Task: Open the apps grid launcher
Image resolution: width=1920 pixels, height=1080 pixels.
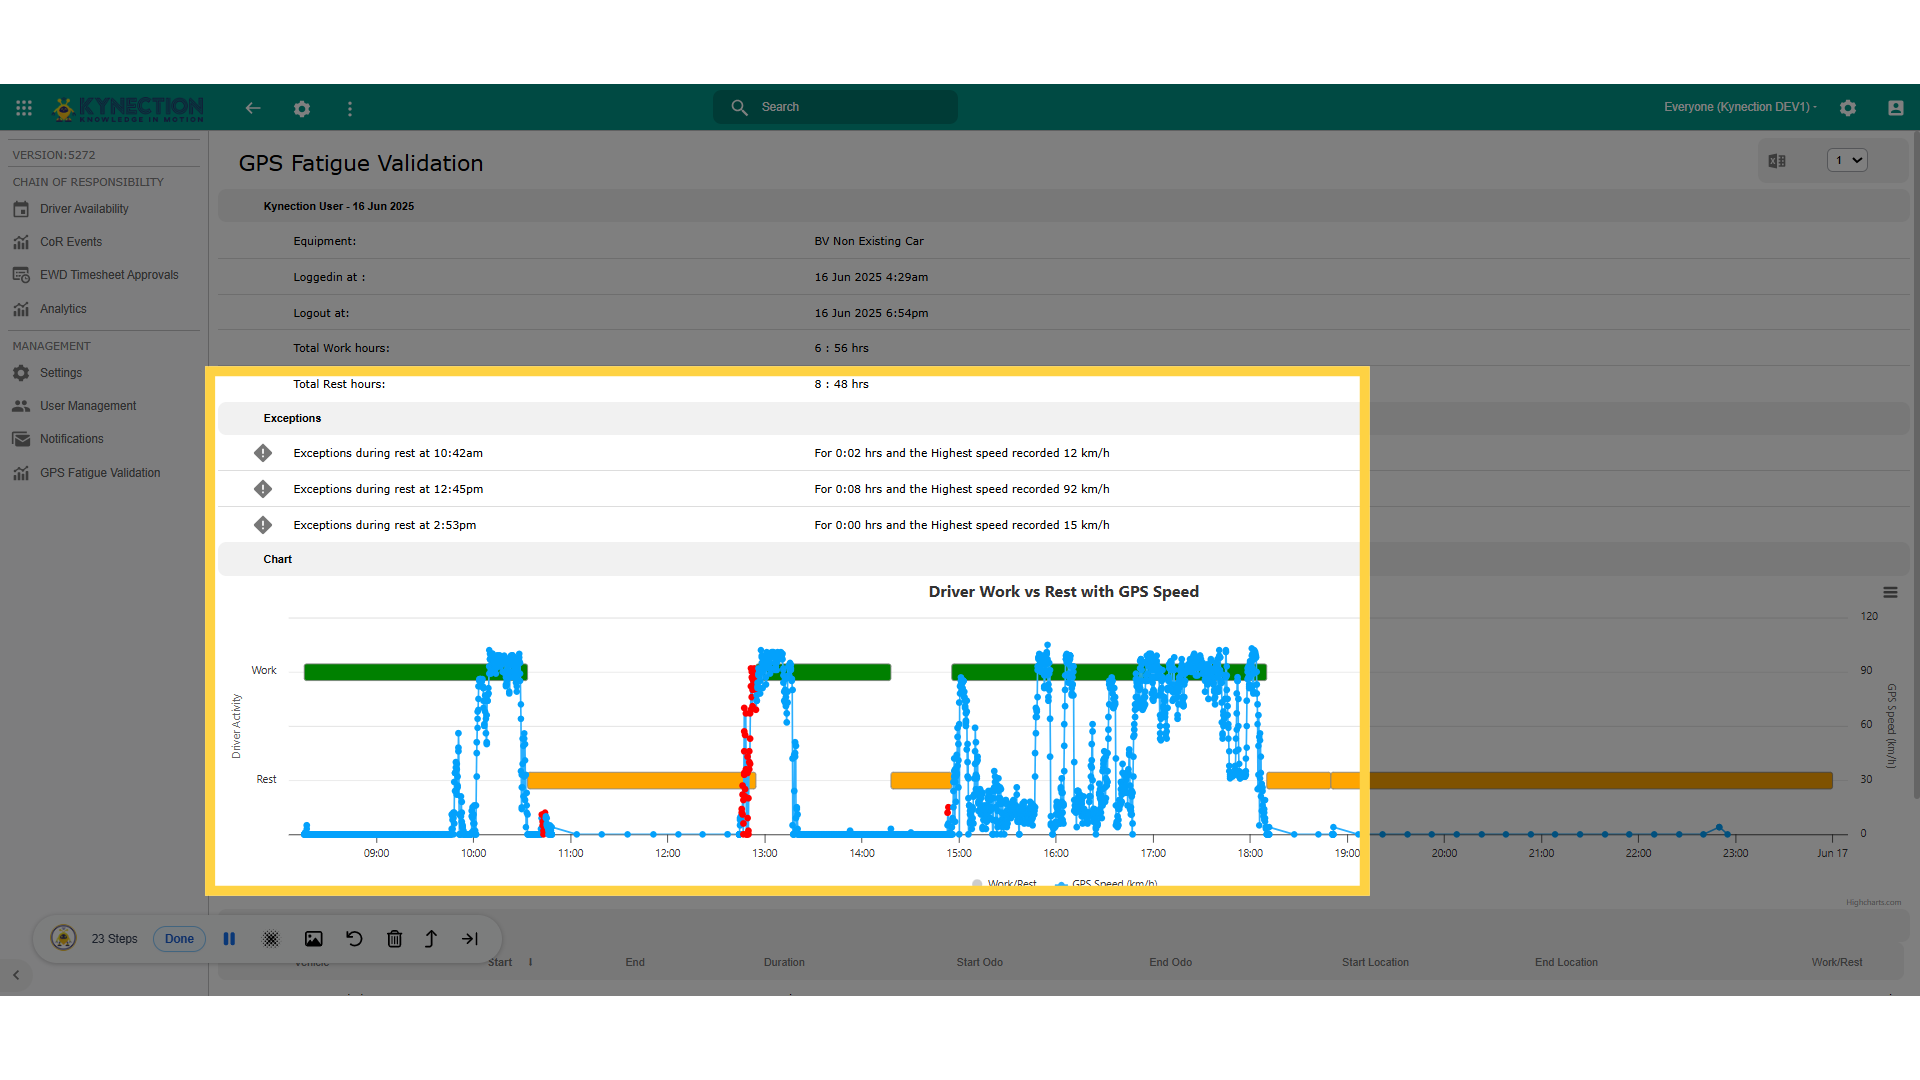Action: pos(24,108)
